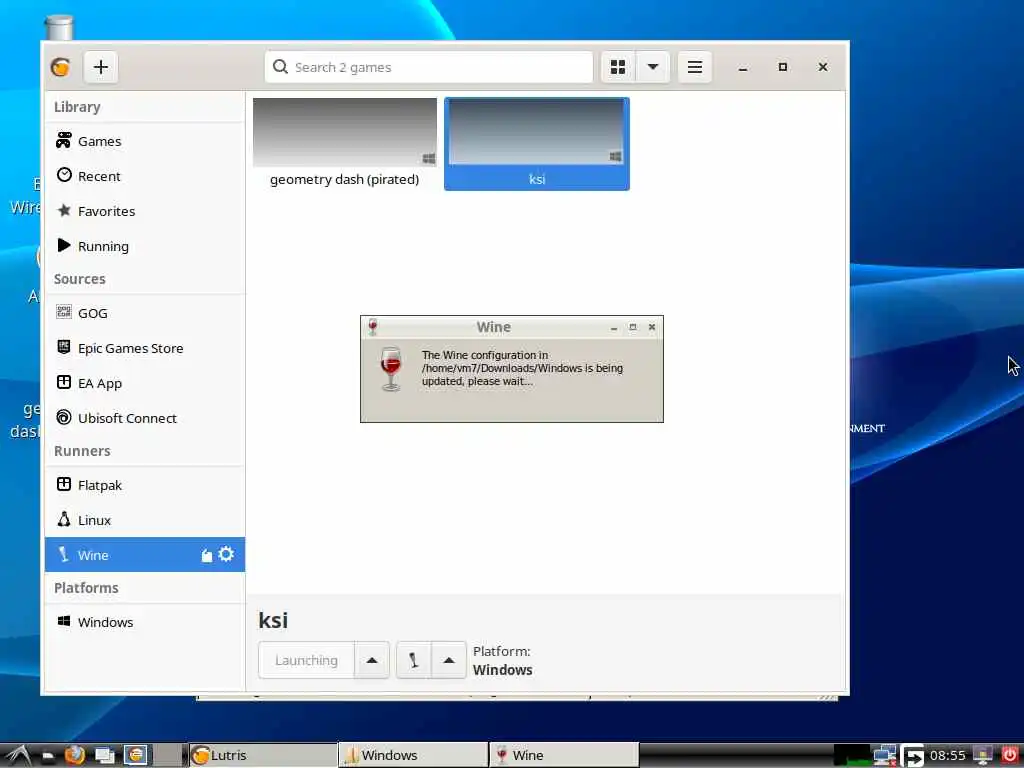Click the logout arrow tray icon
This screenshot has height=768, width=1024.
click(912, 756)
